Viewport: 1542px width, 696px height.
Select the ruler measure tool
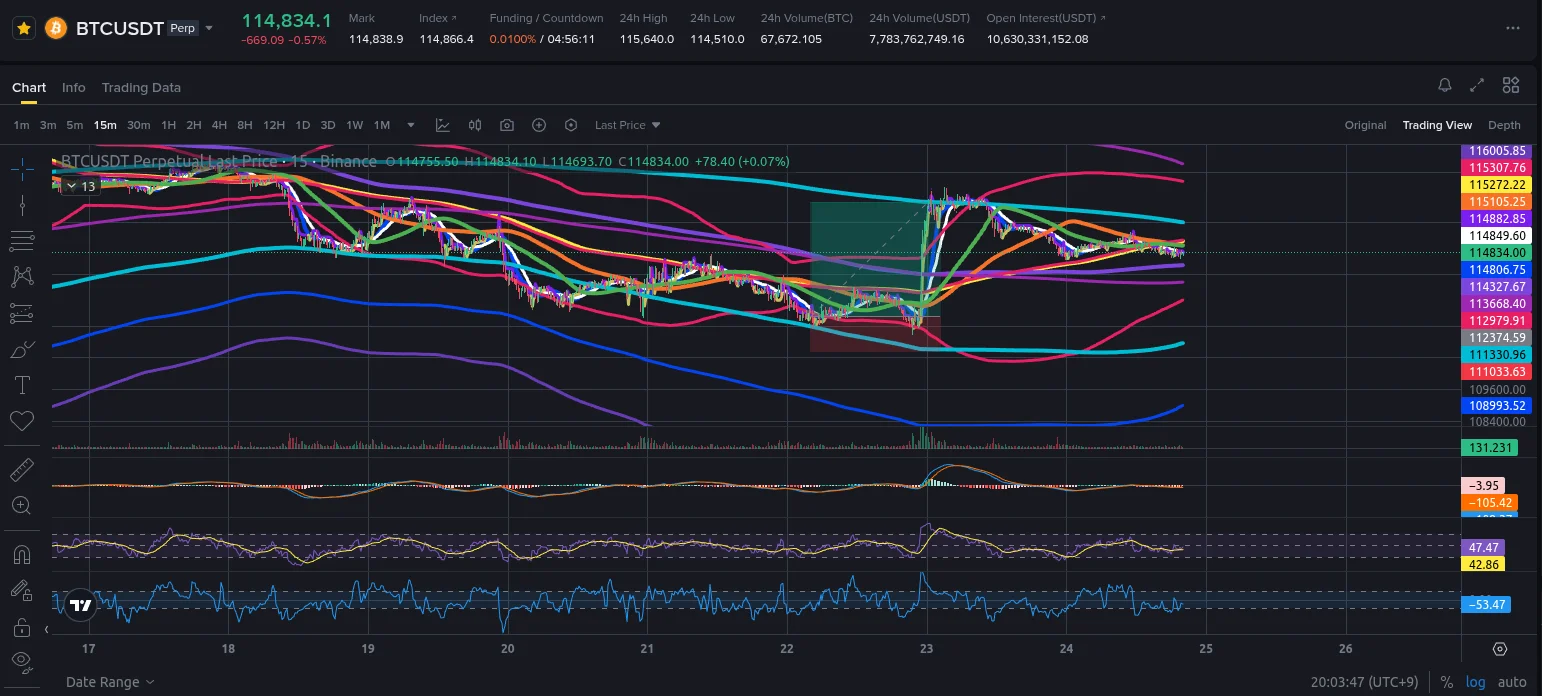[22, 469]
